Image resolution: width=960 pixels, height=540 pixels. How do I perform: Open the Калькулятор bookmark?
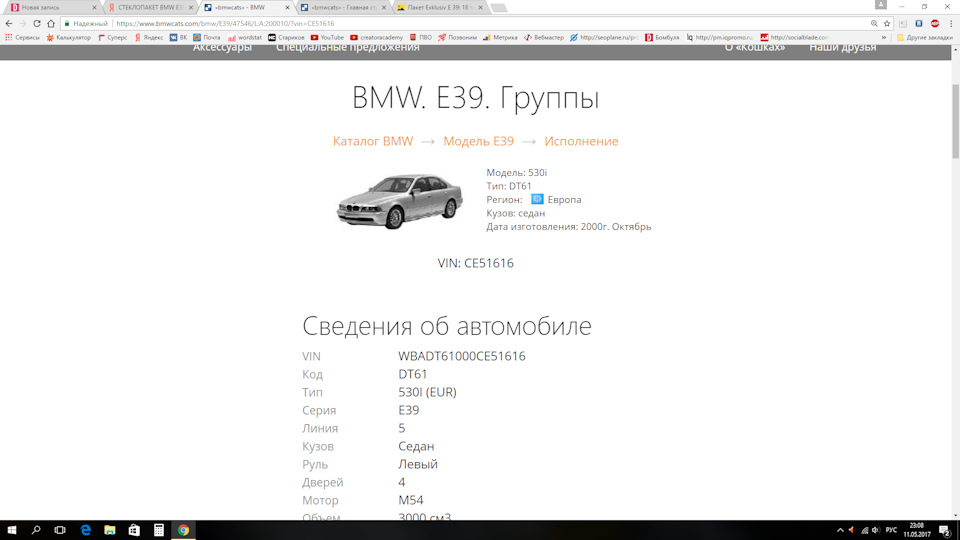tap(69, 37)
